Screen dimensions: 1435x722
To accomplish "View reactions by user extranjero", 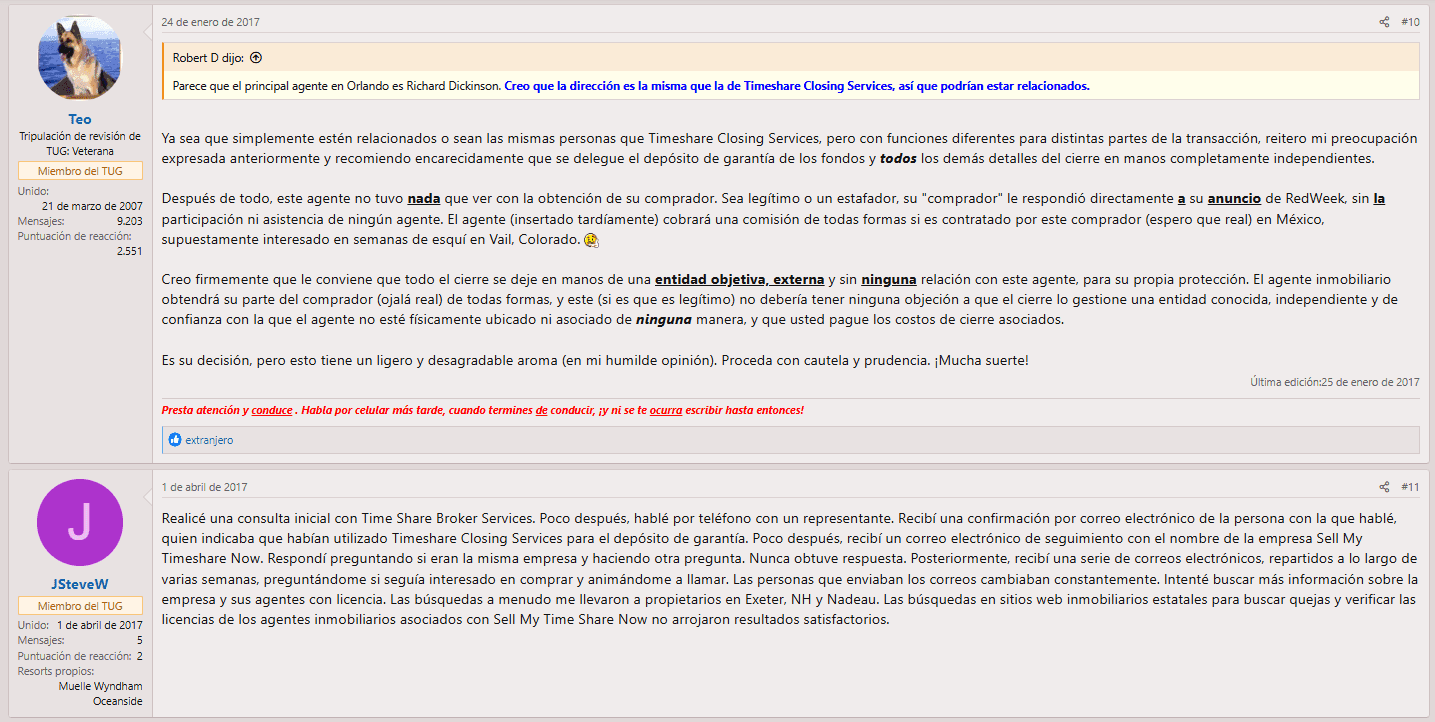I will [x=209, y=440].
